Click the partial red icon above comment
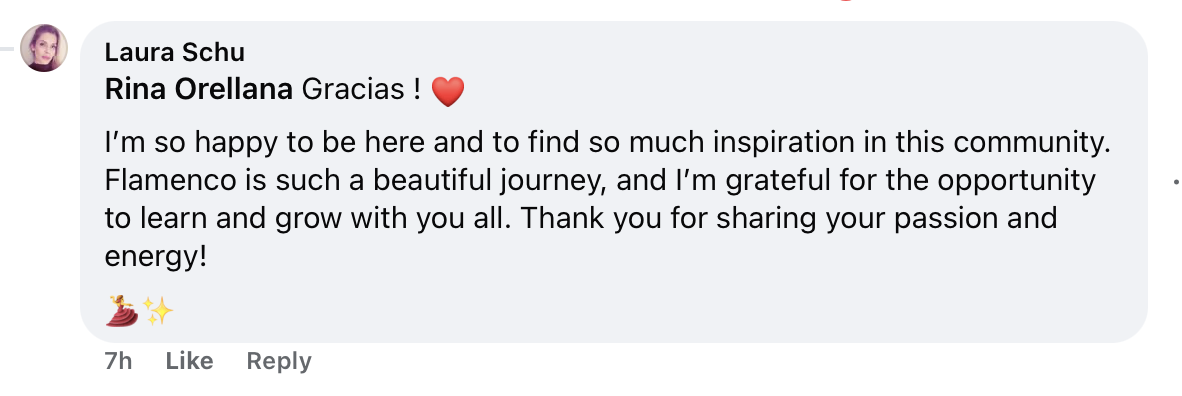Viewport: 1182px width, 396px height. click(847, 1)
